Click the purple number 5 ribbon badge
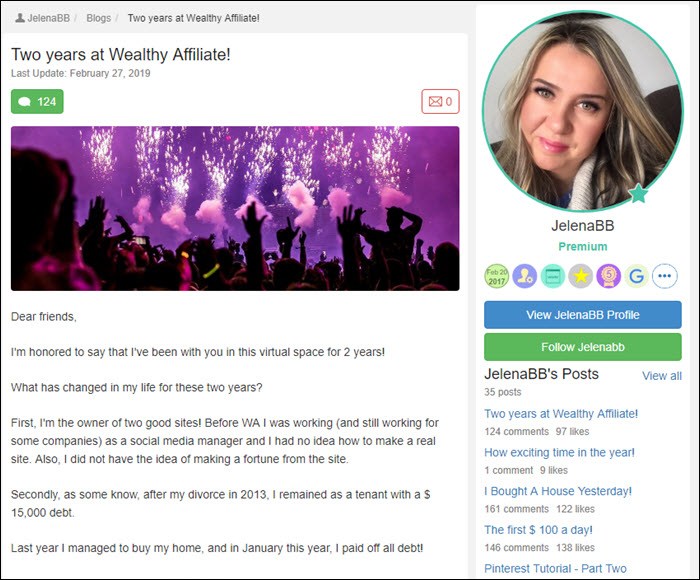Screen dimensions: 700x580 point(608,276)
